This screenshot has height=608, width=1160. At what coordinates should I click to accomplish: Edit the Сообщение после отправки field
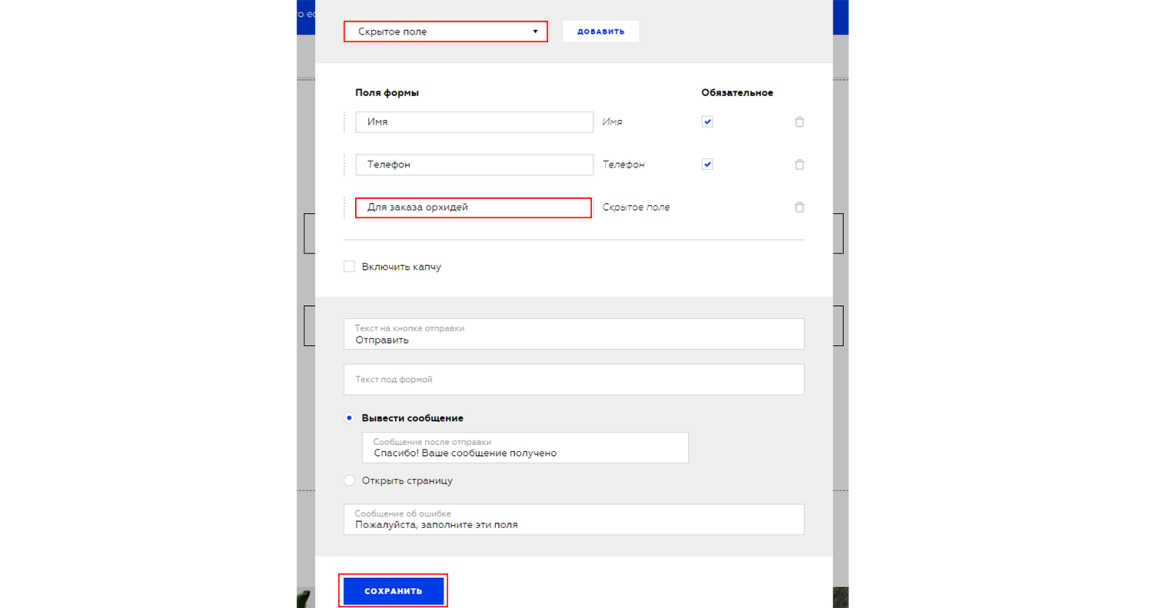tap(525, 448)
